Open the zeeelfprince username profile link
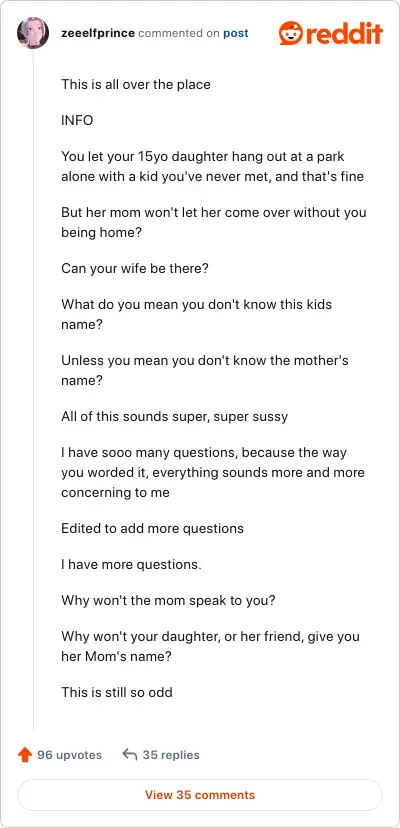Screen dimensions: 400x828 coord(98,33)
